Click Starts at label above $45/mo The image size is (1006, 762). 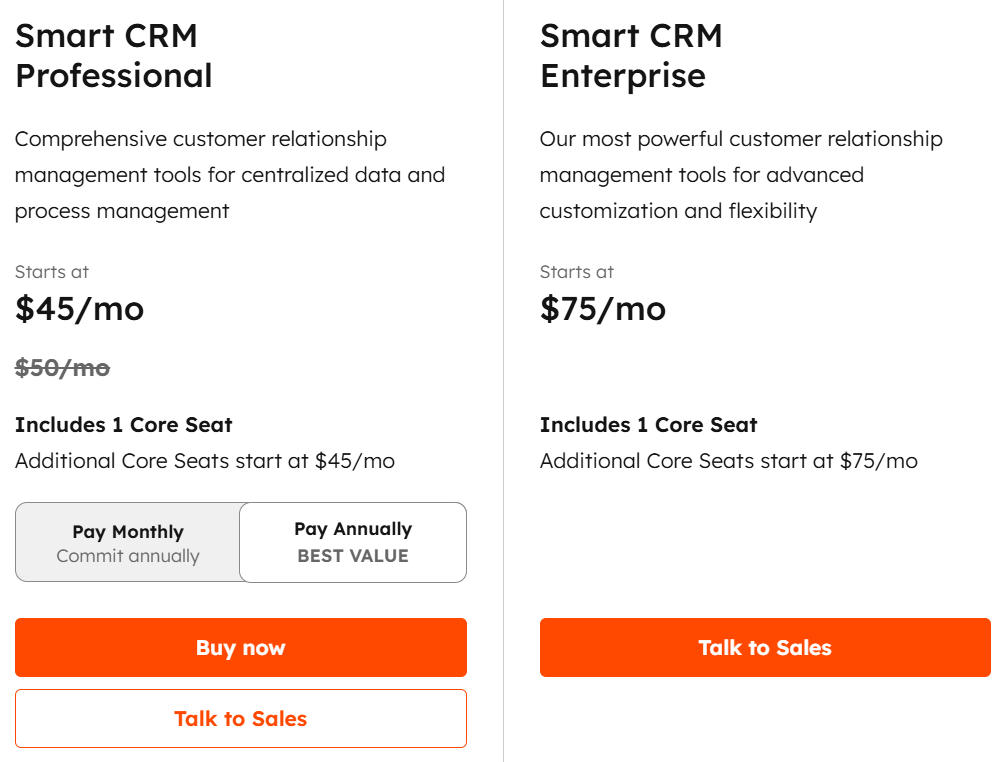52,272
